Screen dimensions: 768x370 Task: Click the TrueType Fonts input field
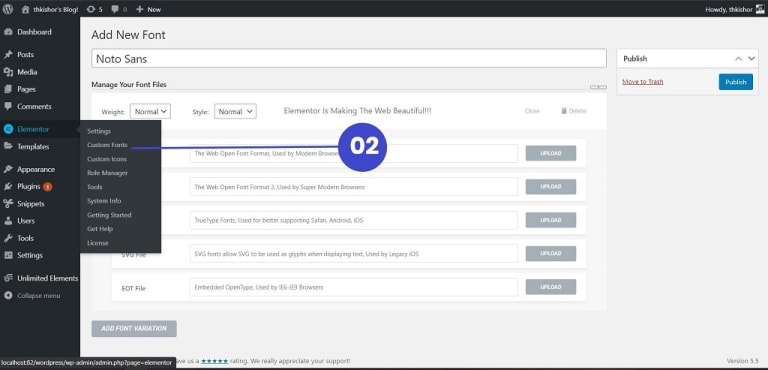coord(354,220)
